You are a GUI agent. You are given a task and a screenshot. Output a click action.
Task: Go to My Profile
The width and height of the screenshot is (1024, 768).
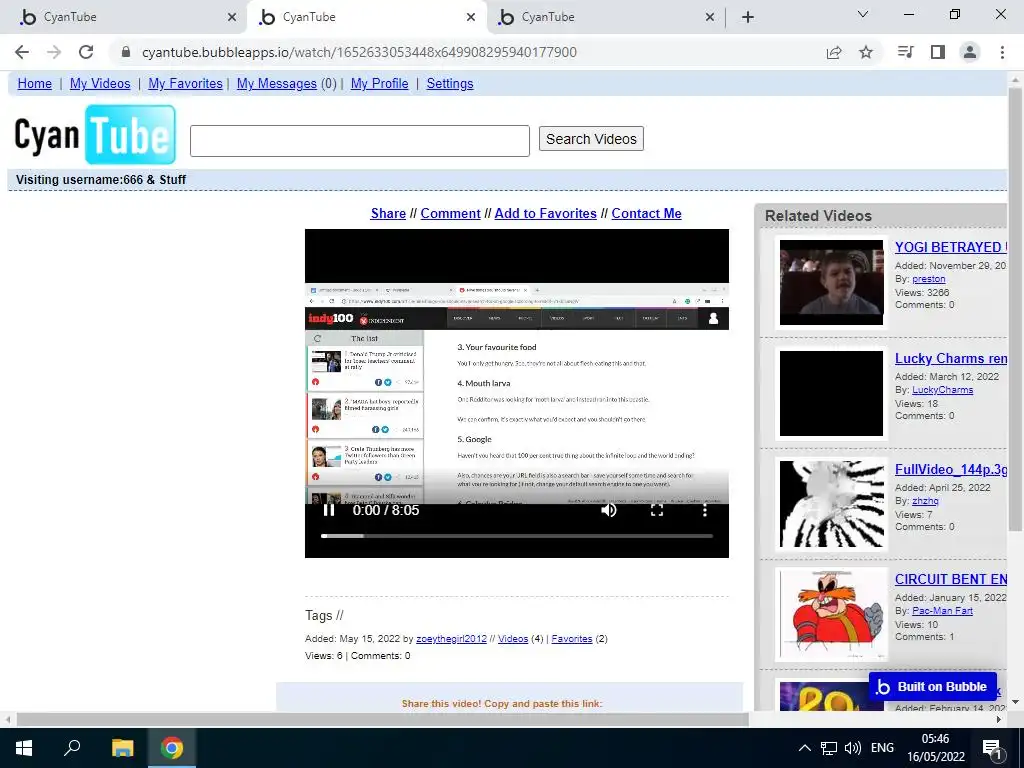coord(379,84)
